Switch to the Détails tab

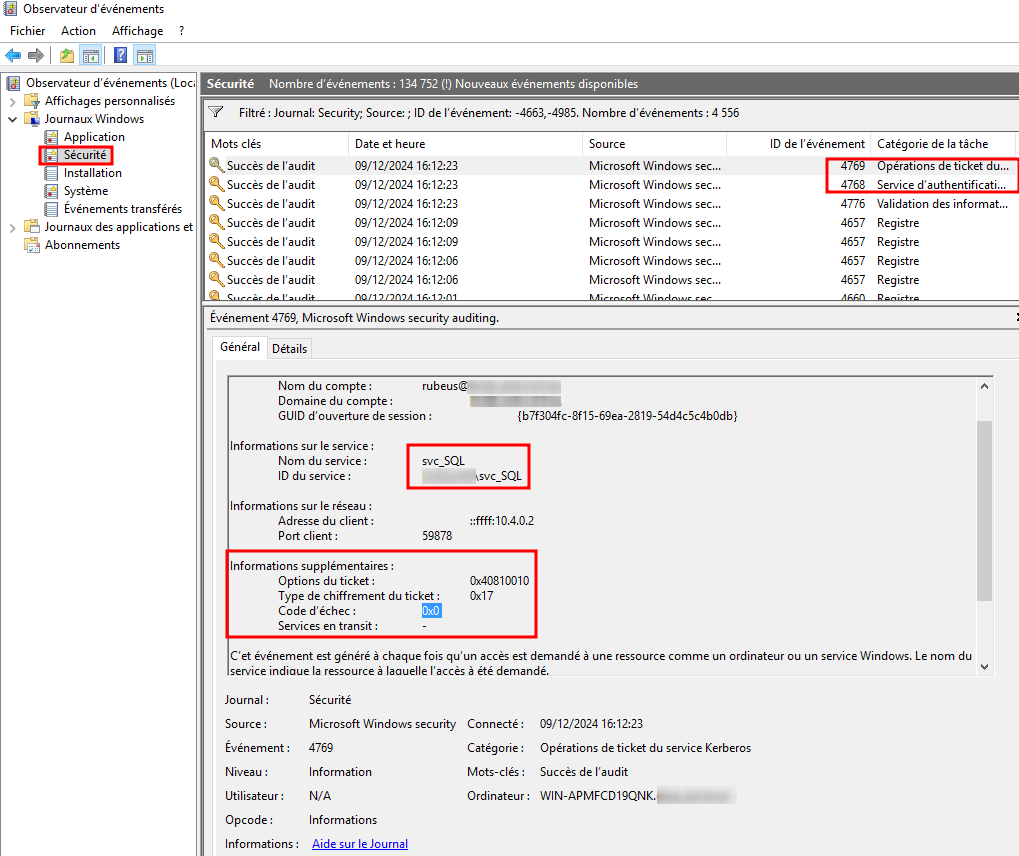click(289, 348)
